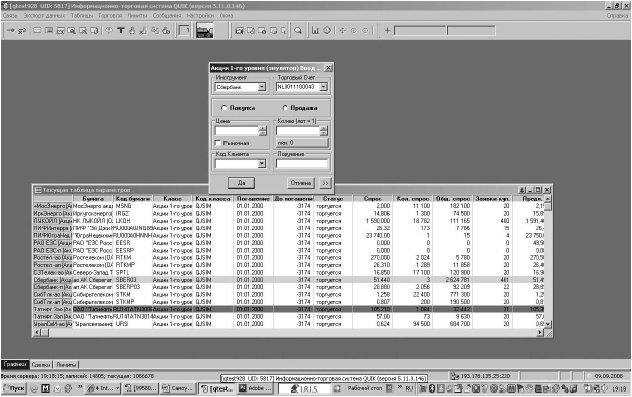The image size is (632, 397).
Task: Click the Отмена button in order dialog
Action: coord(301,183)
